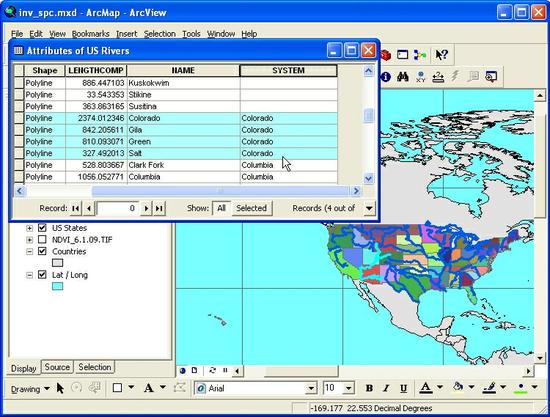Pause map drawing

(x=225, y=370)
